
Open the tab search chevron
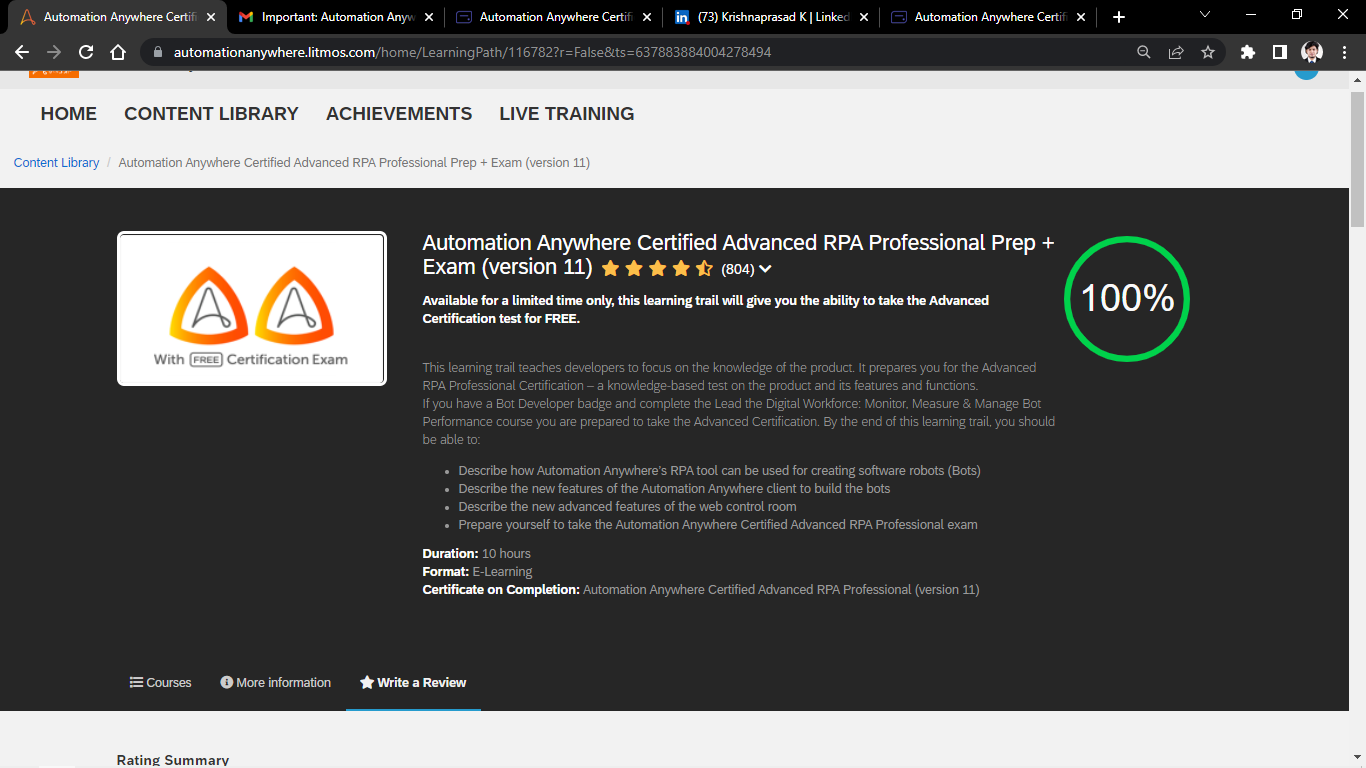1205,15
